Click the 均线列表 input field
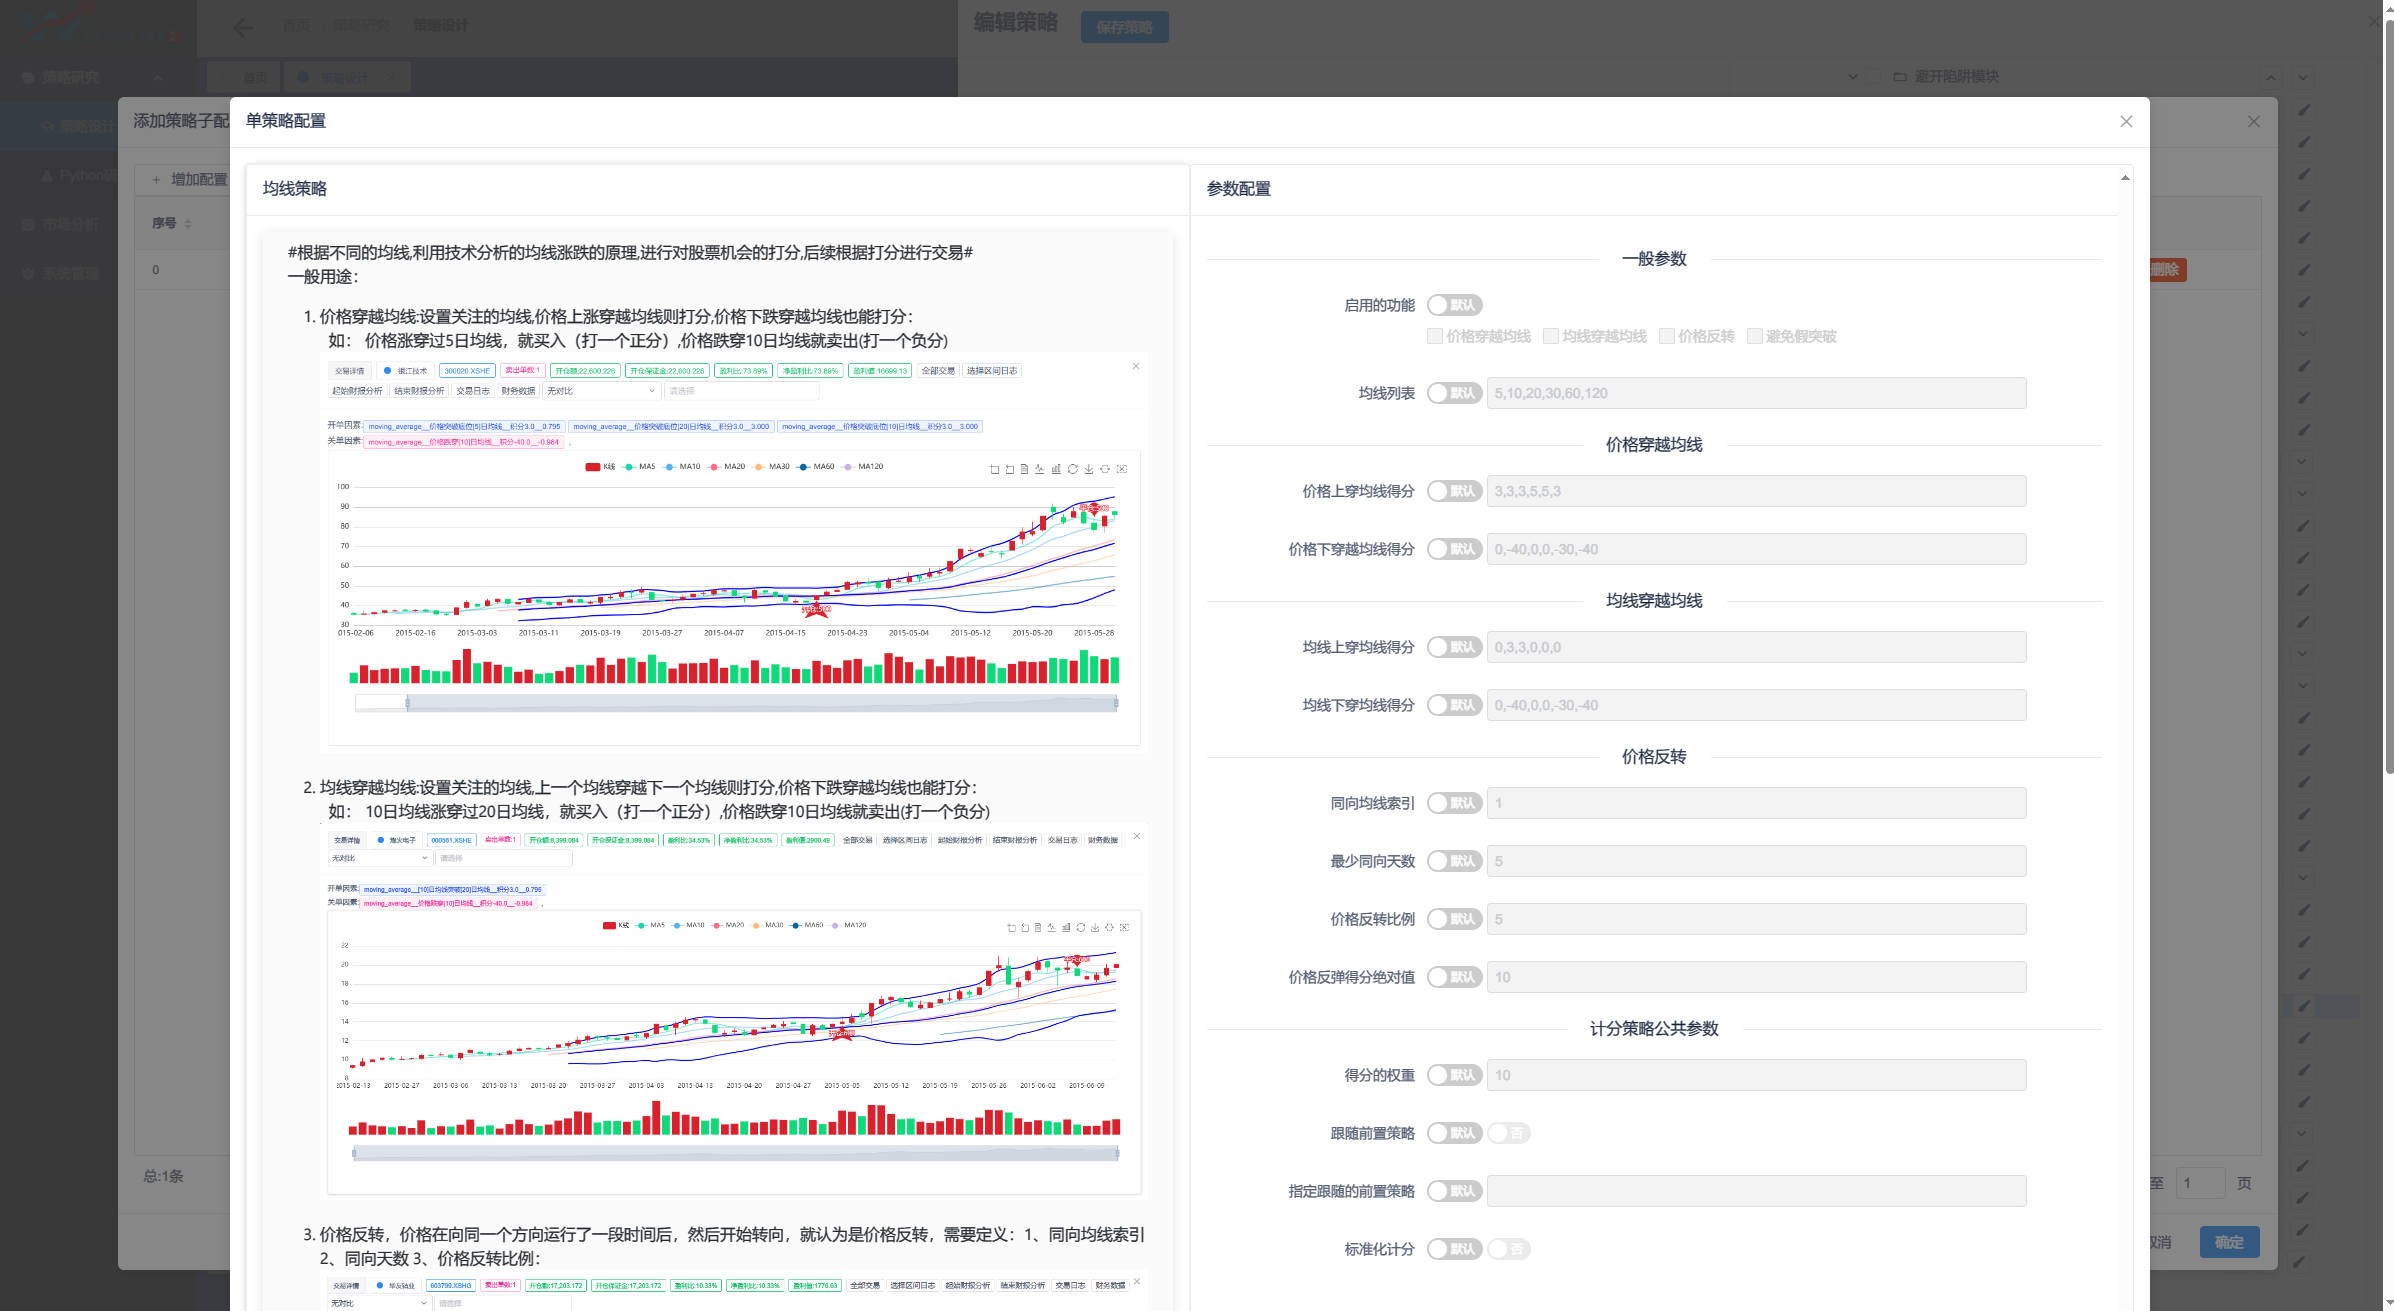The height and width of the screenshot is (1311, 2394). [1756, 393]
